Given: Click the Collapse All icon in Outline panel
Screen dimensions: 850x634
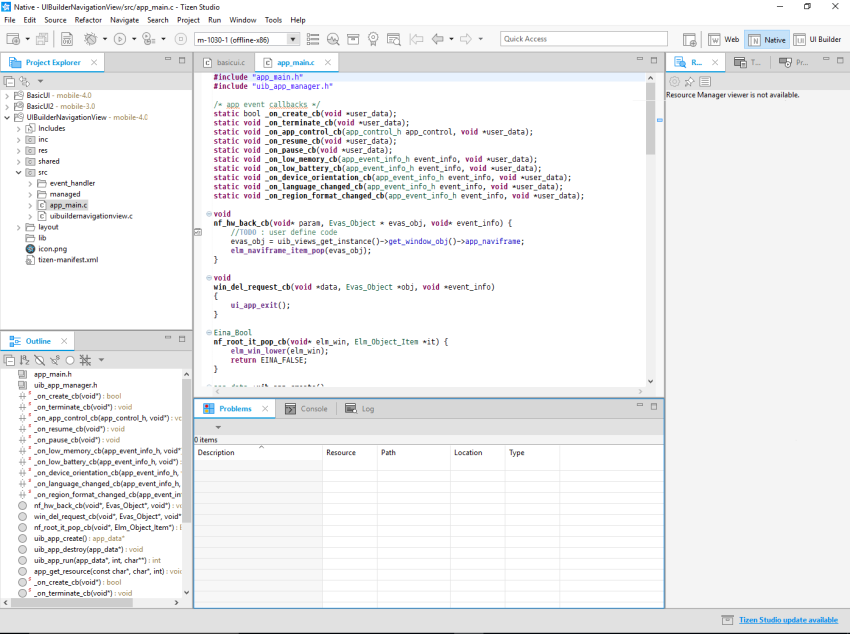Looking at the screenshot, I should [x=9, y=360].
